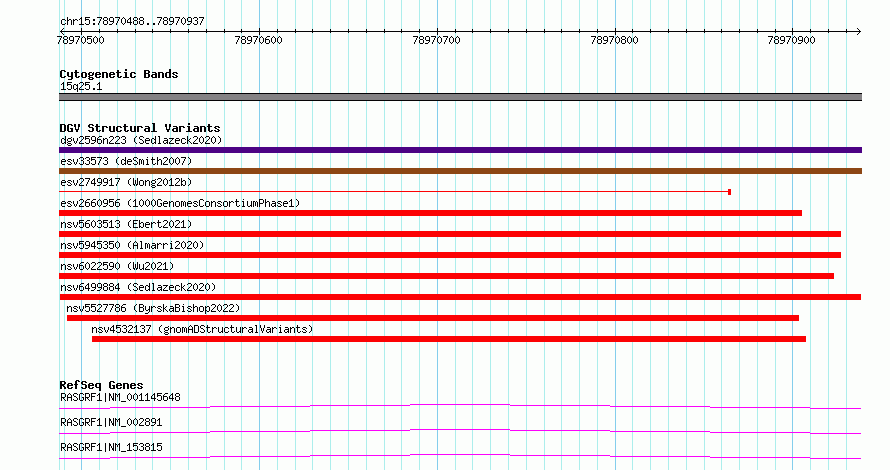The width and height of the screenshot is (890, 470).
Task: Click the magenta line of the RASGRF1|NM_001145648 transcript
Action: [460, 406]
